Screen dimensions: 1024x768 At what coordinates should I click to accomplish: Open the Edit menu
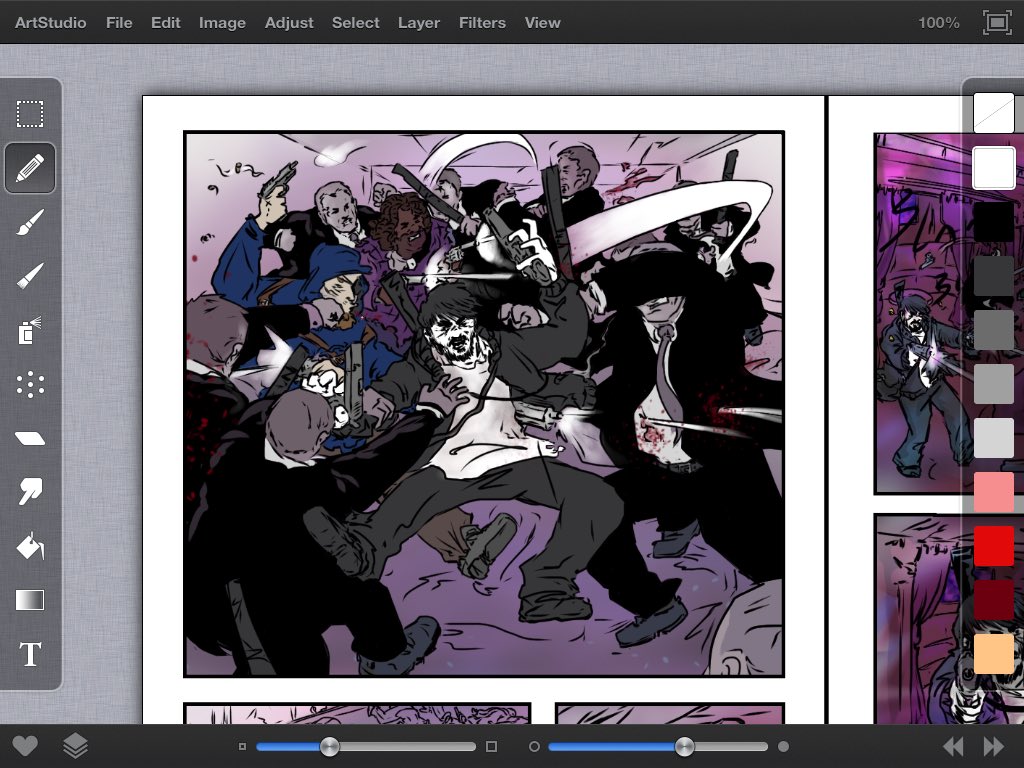(x=165, y=23)
